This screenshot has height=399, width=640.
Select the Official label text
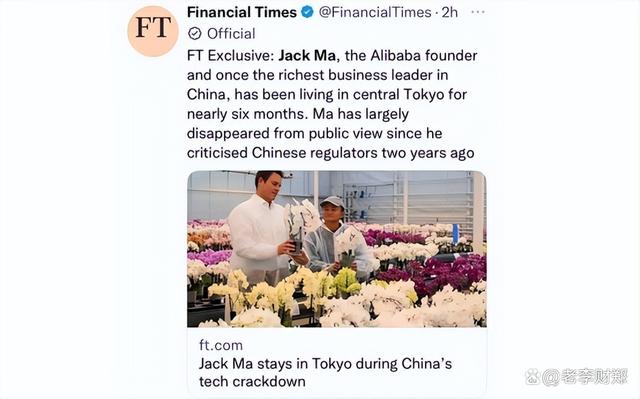(231, 33)
